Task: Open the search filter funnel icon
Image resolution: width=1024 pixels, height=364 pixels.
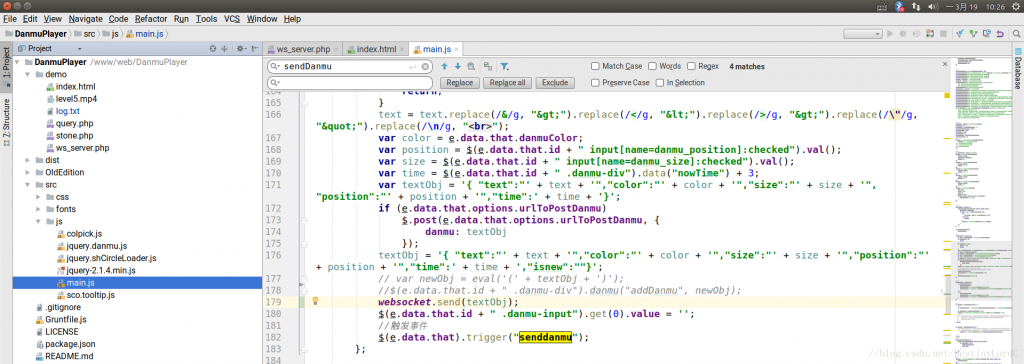Action: [x=504, y=67]
